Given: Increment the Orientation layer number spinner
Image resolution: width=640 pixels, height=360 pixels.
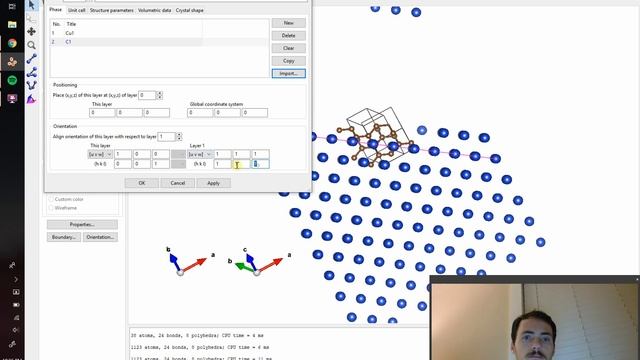Looking at the screenshot, I should (x=179, y=134).
